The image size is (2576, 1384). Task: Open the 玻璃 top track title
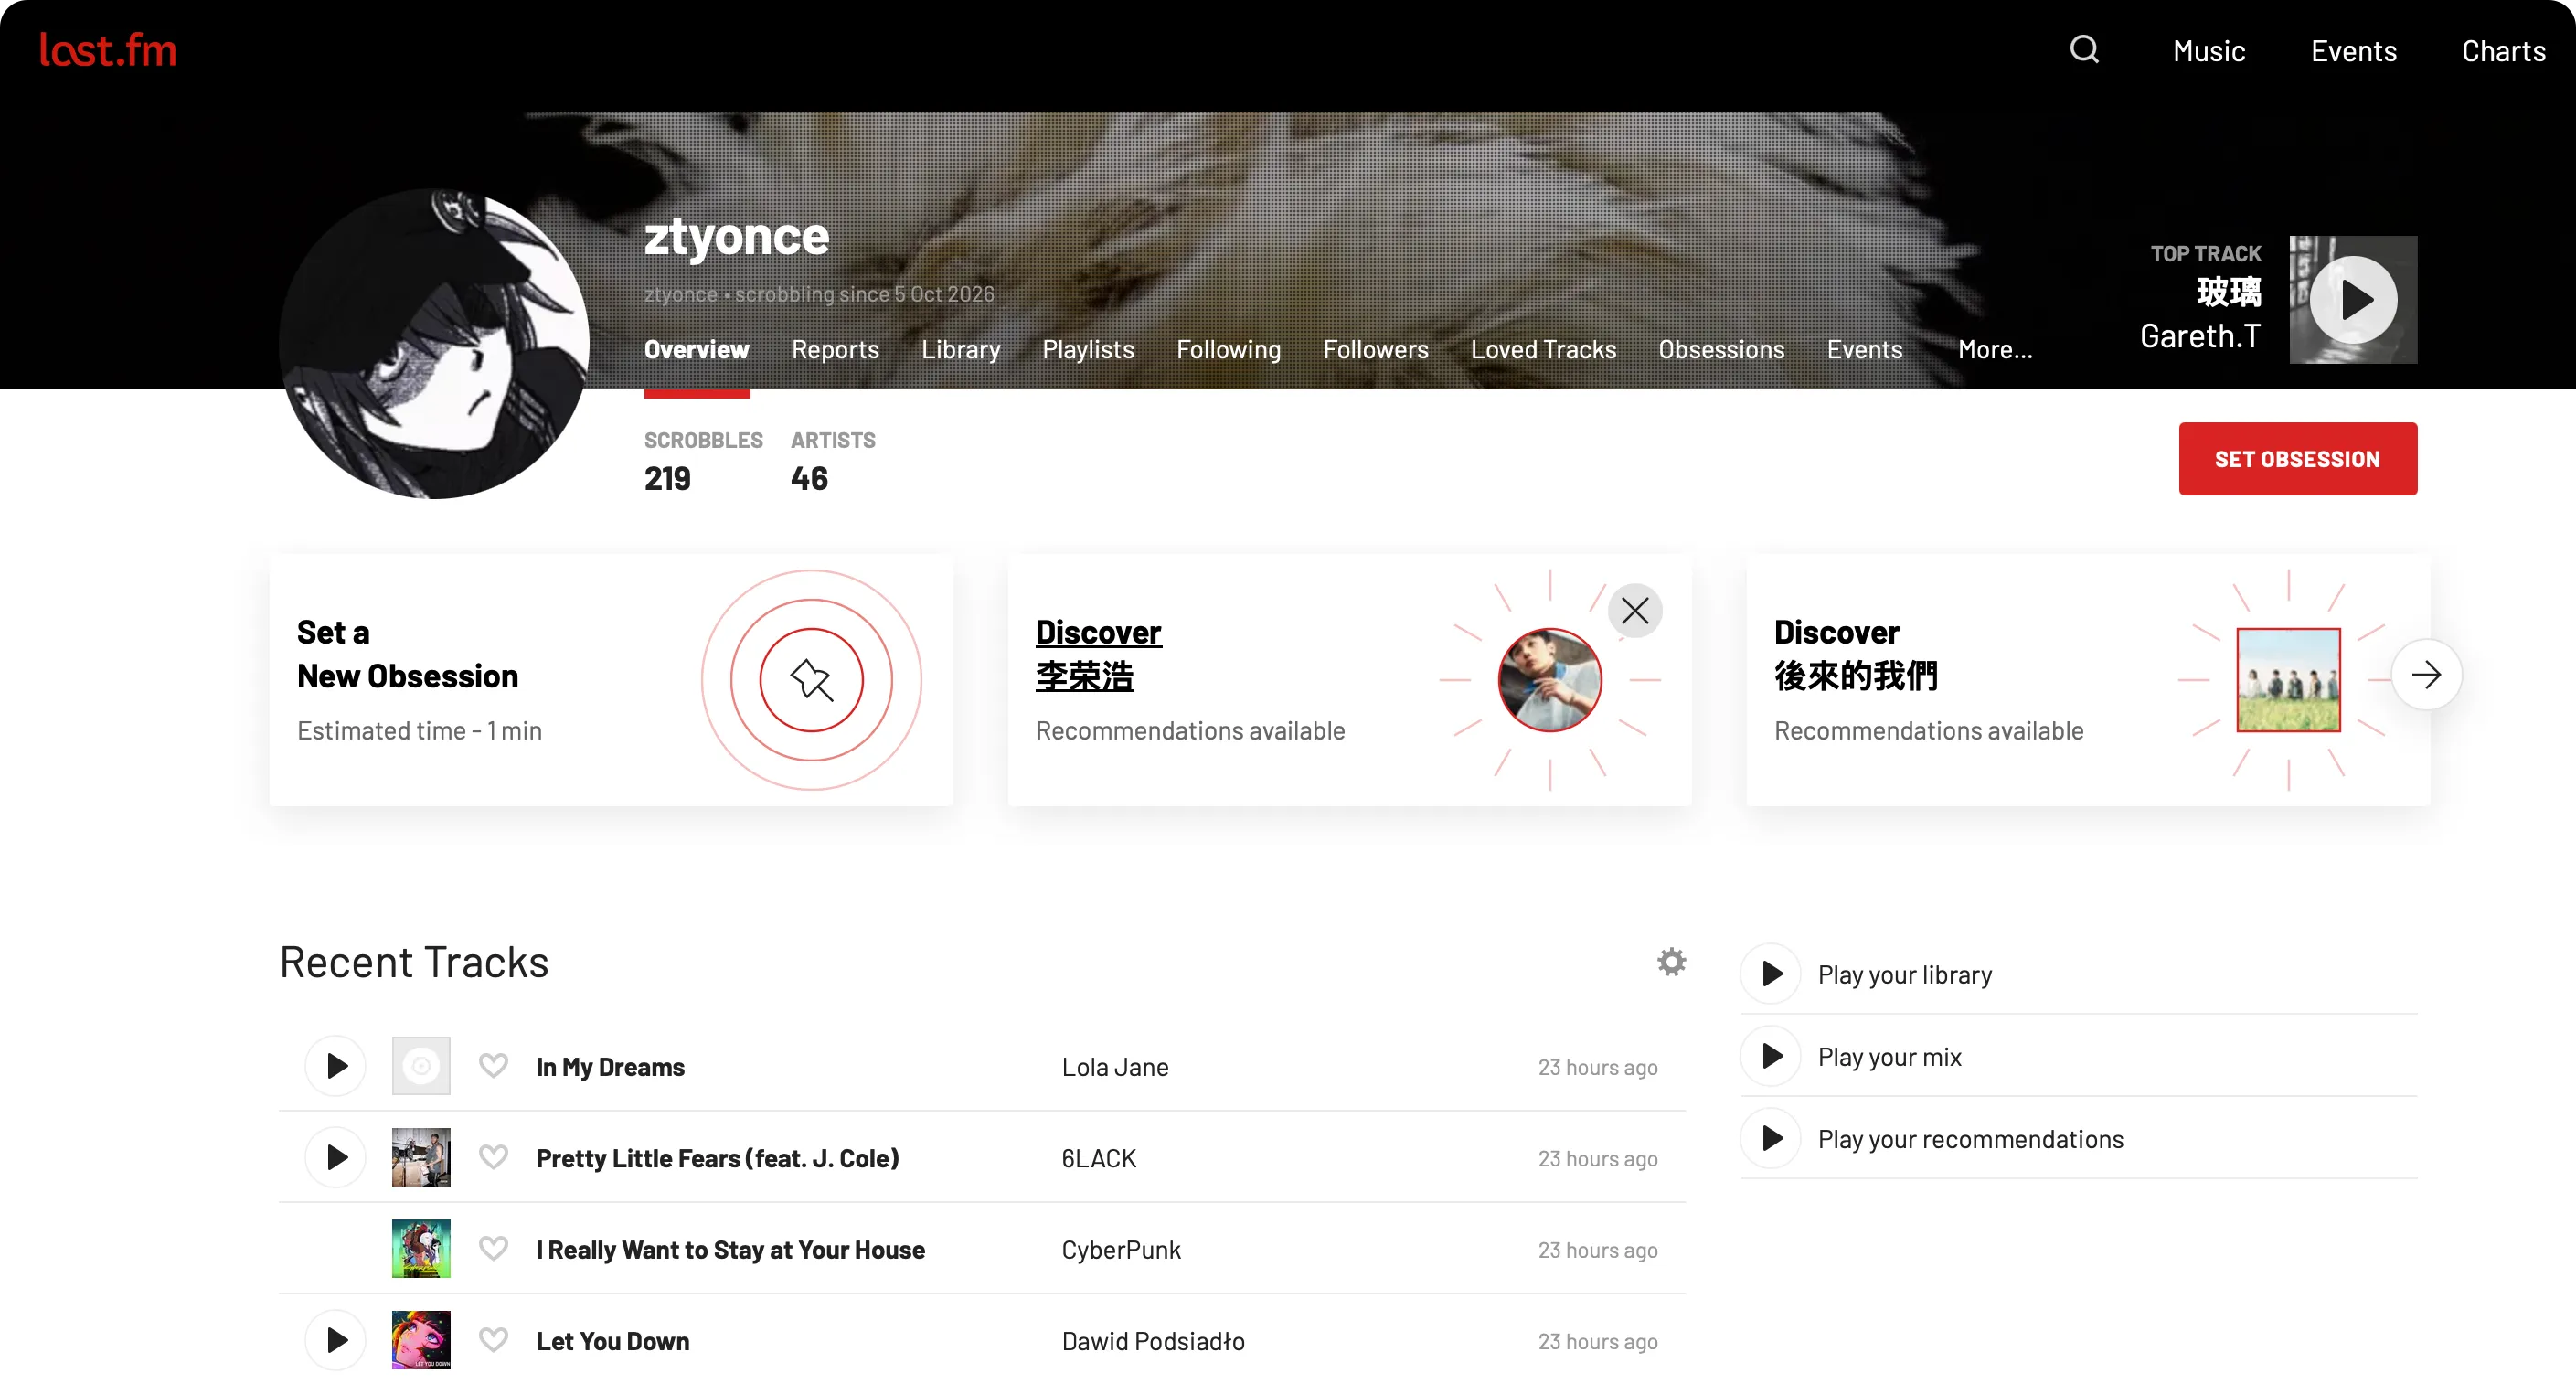pyautogui.click(x=2228, y=292)
